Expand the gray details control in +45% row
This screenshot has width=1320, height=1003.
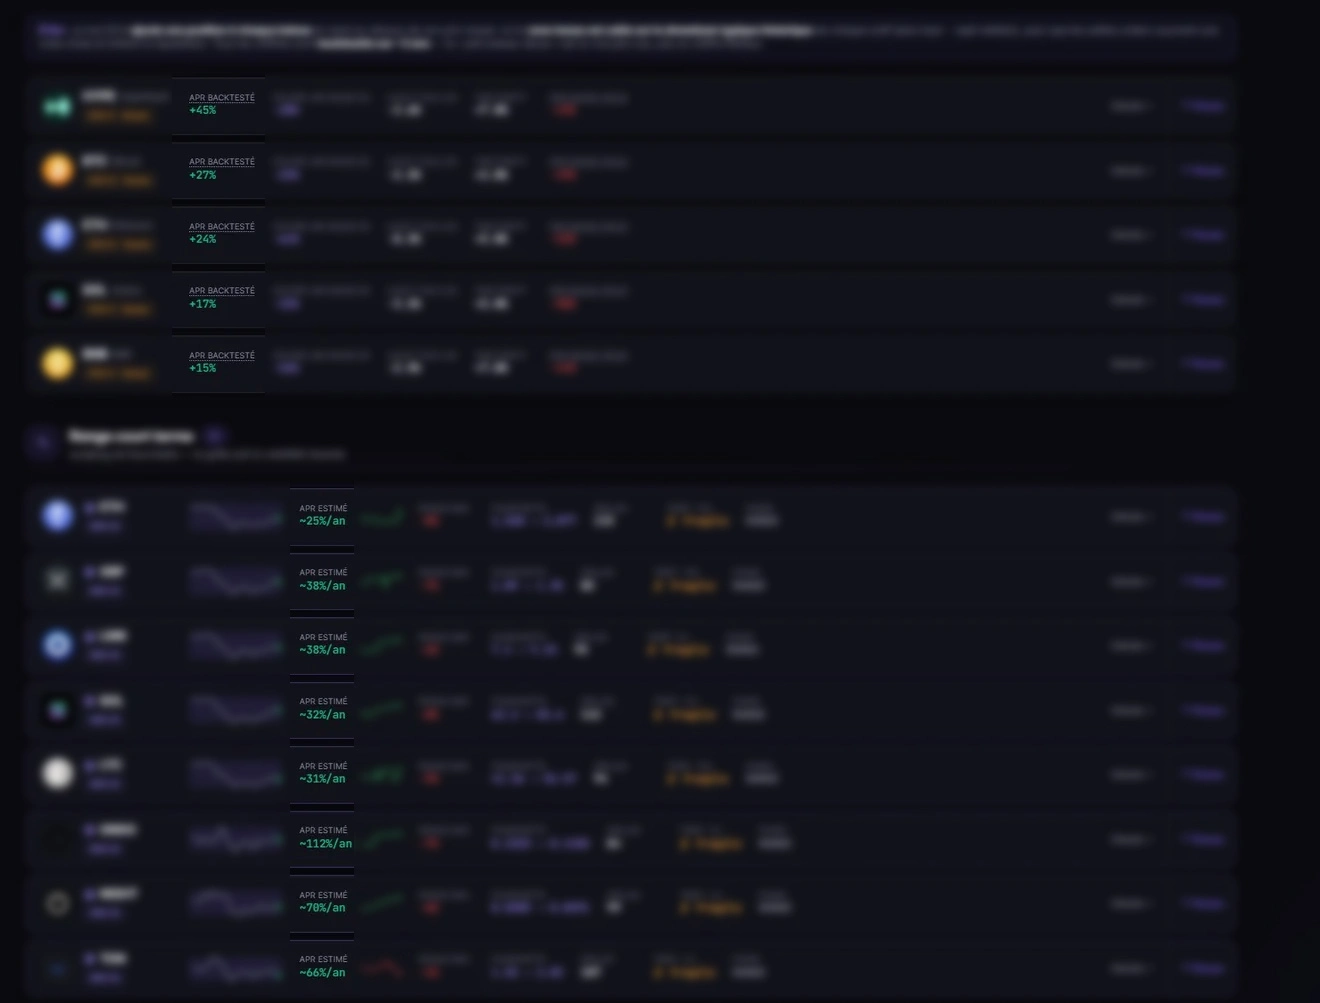(1130, 105)
